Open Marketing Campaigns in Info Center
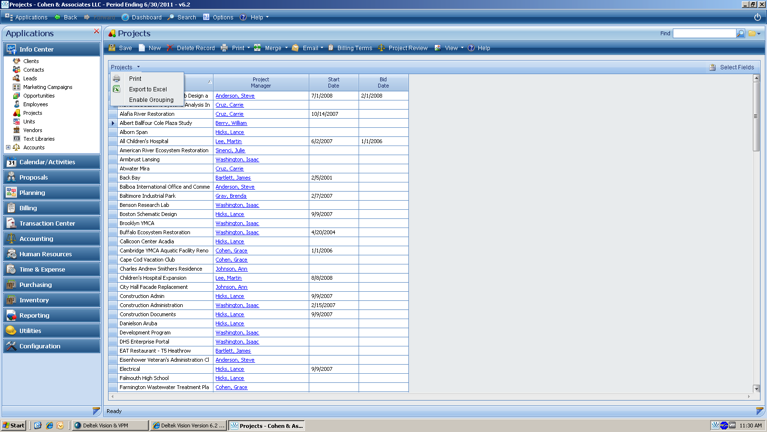The width and height of the screenshot is (767, 432). (x=47, y=87)
